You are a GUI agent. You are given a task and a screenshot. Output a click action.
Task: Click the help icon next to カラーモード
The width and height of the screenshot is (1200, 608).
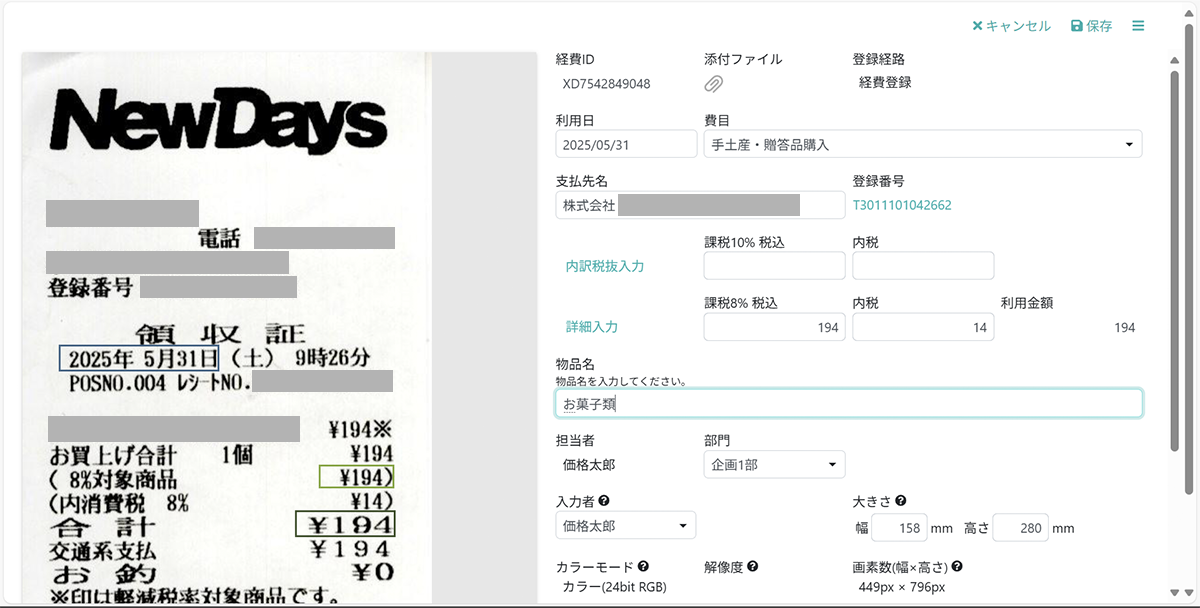coord(643,567)
